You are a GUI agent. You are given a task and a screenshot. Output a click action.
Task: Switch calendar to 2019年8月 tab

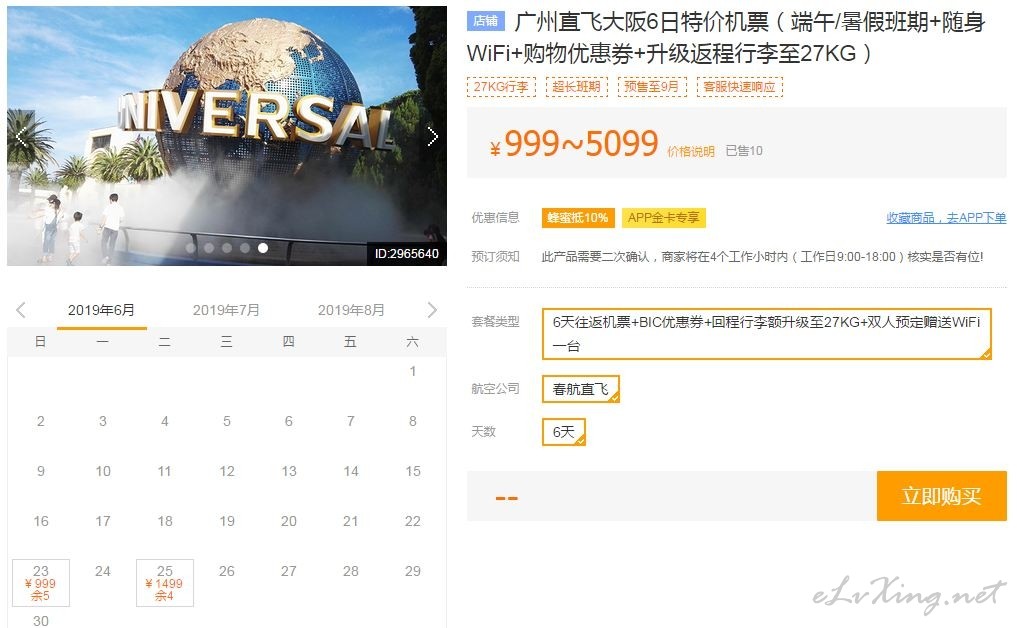pyautogui.click(x=351, y=311)
